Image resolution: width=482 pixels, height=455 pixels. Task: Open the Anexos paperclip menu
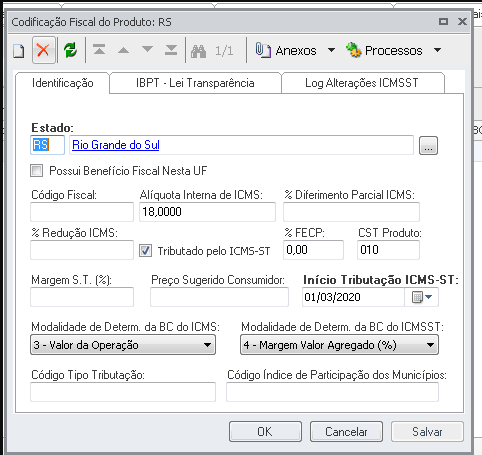pos(295,50)
